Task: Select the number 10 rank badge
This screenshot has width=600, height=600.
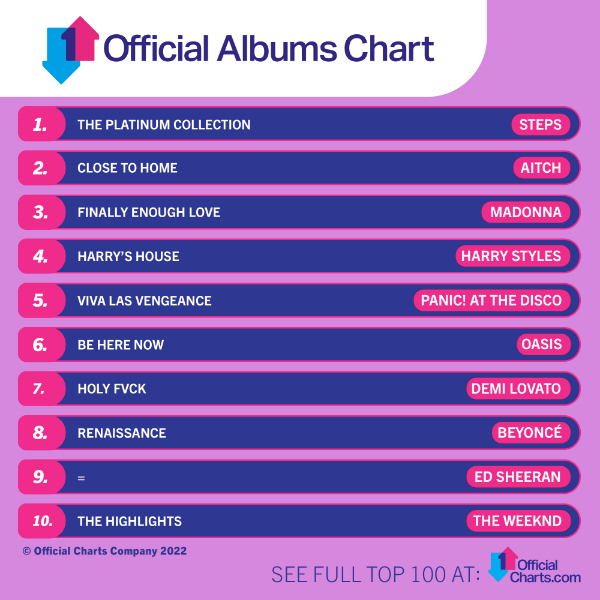Action: [41, 521]
